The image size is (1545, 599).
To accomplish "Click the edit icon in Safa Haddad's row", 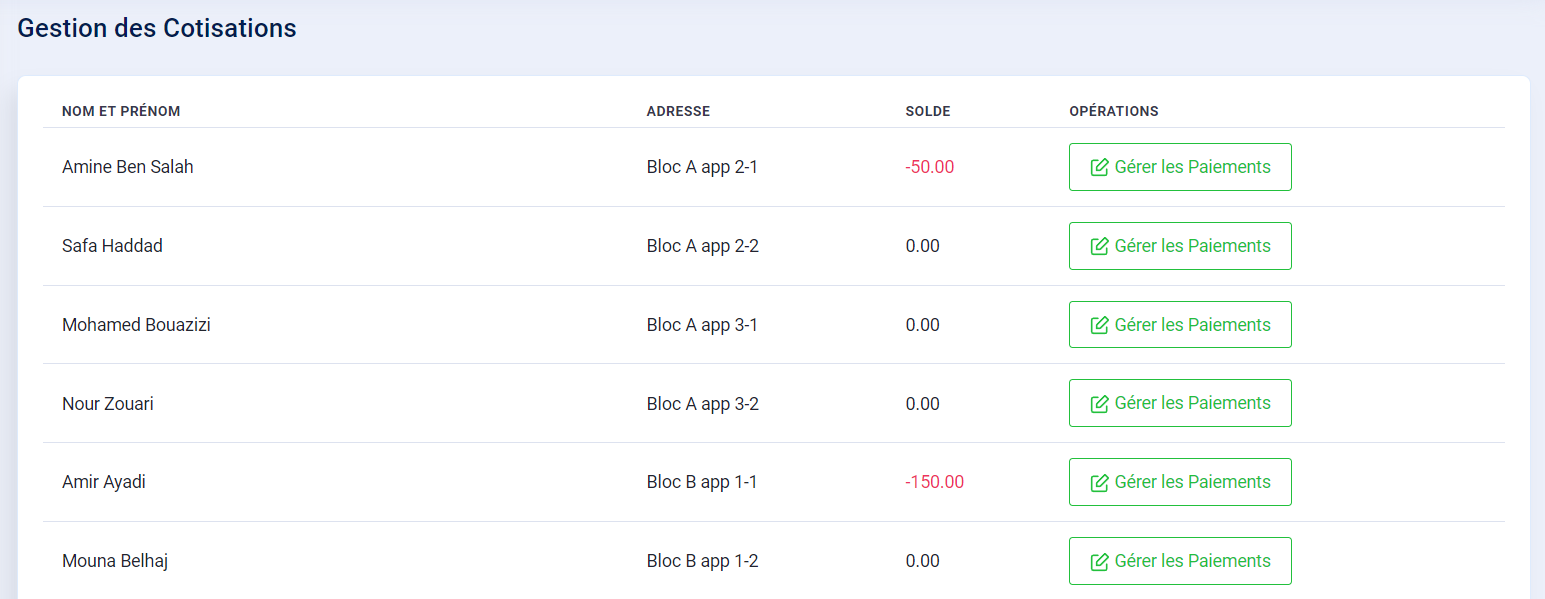I will [1099, 246].
